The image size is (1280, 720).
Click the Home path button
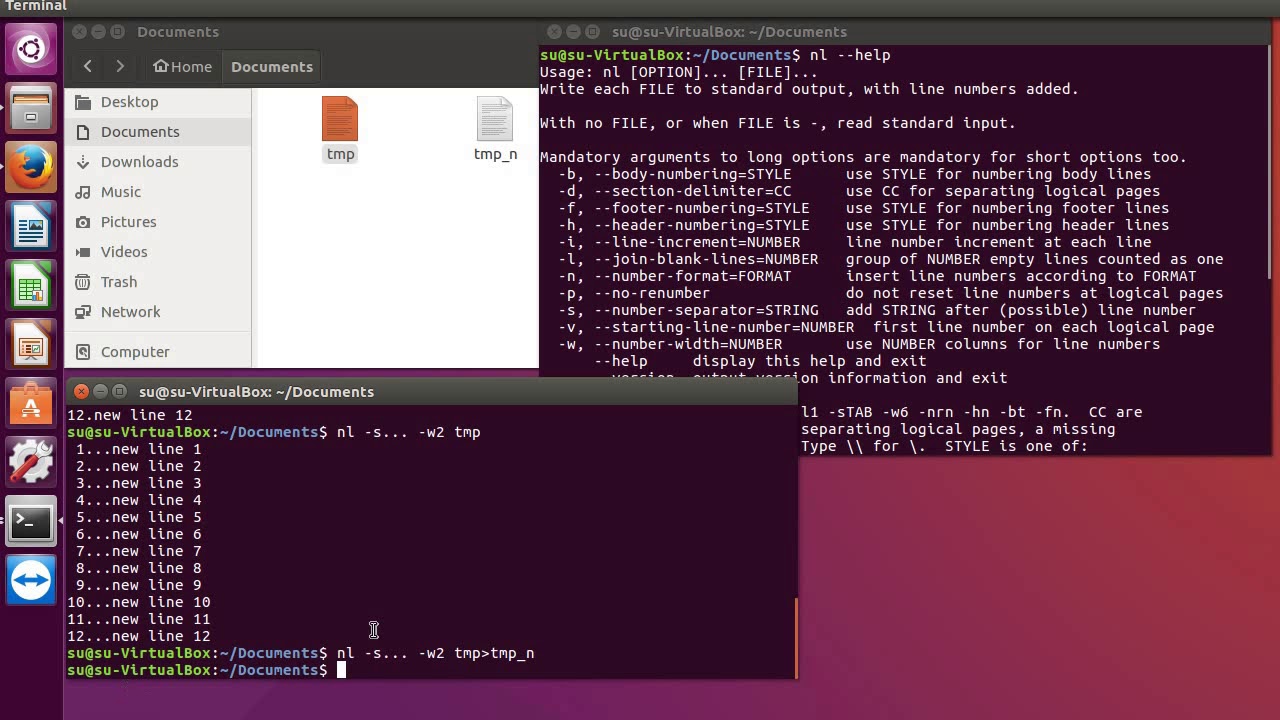coord(182,66)
